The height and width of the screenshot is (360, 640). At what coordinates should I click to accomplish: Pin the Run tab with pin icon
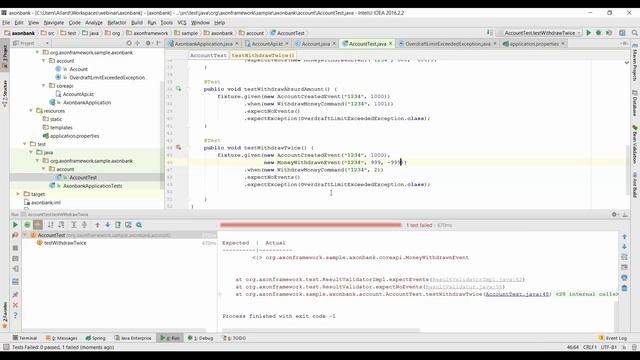(15, 294)
